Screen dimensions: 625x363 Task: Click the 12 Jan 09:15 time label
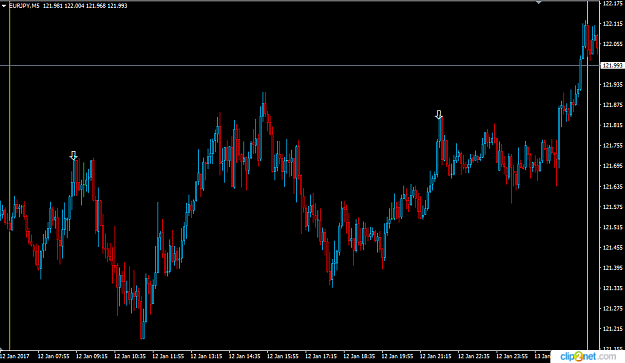pyautogui.click(x=92, y=356)
